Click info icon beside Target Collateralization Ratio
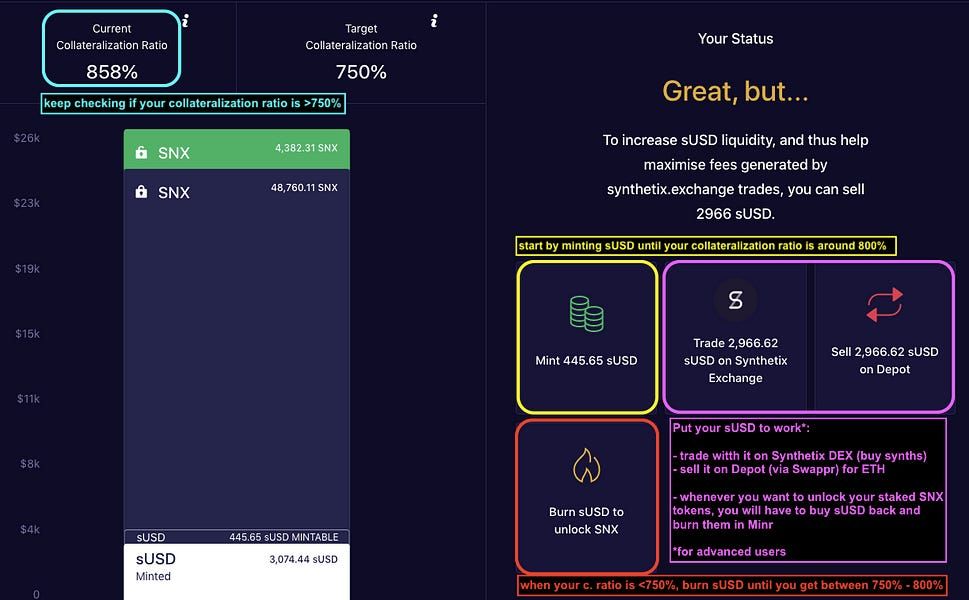 tap(434, 21)
